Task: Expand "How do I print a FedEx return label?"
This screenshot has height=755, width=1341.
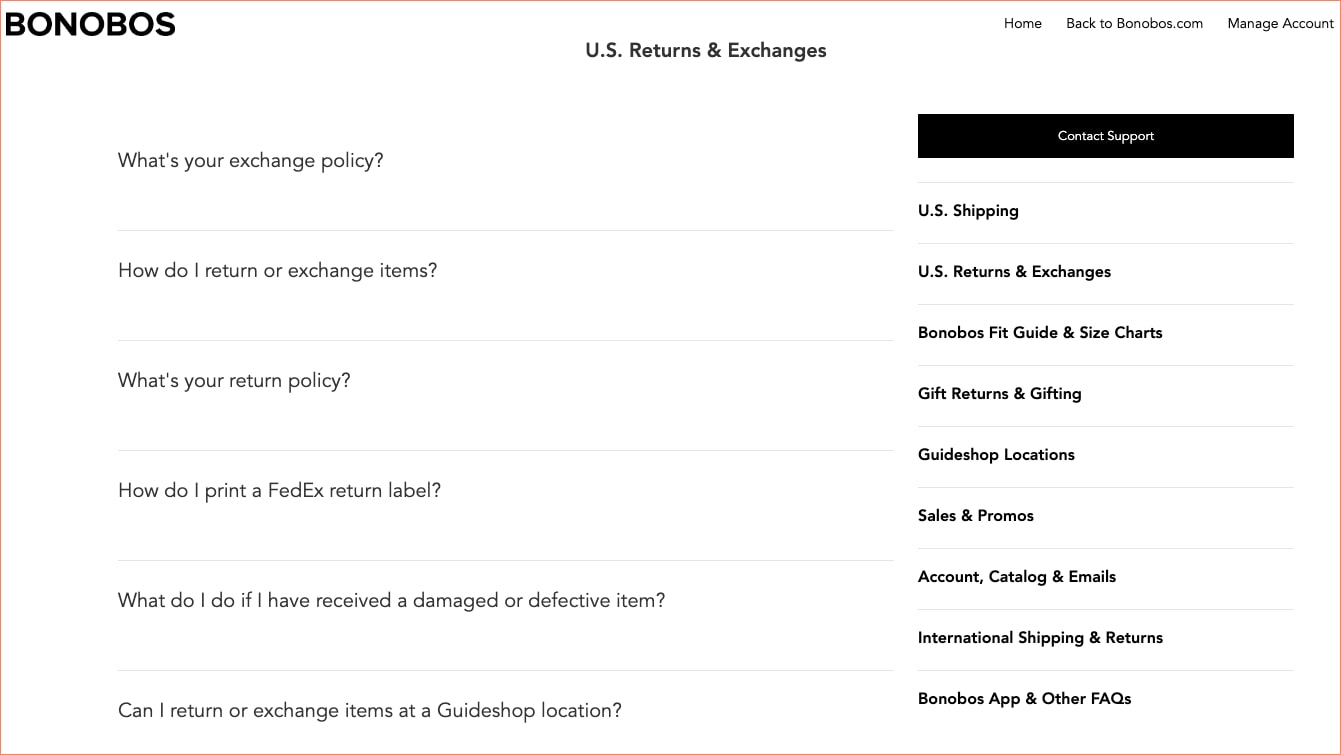Action: (279, 490)
